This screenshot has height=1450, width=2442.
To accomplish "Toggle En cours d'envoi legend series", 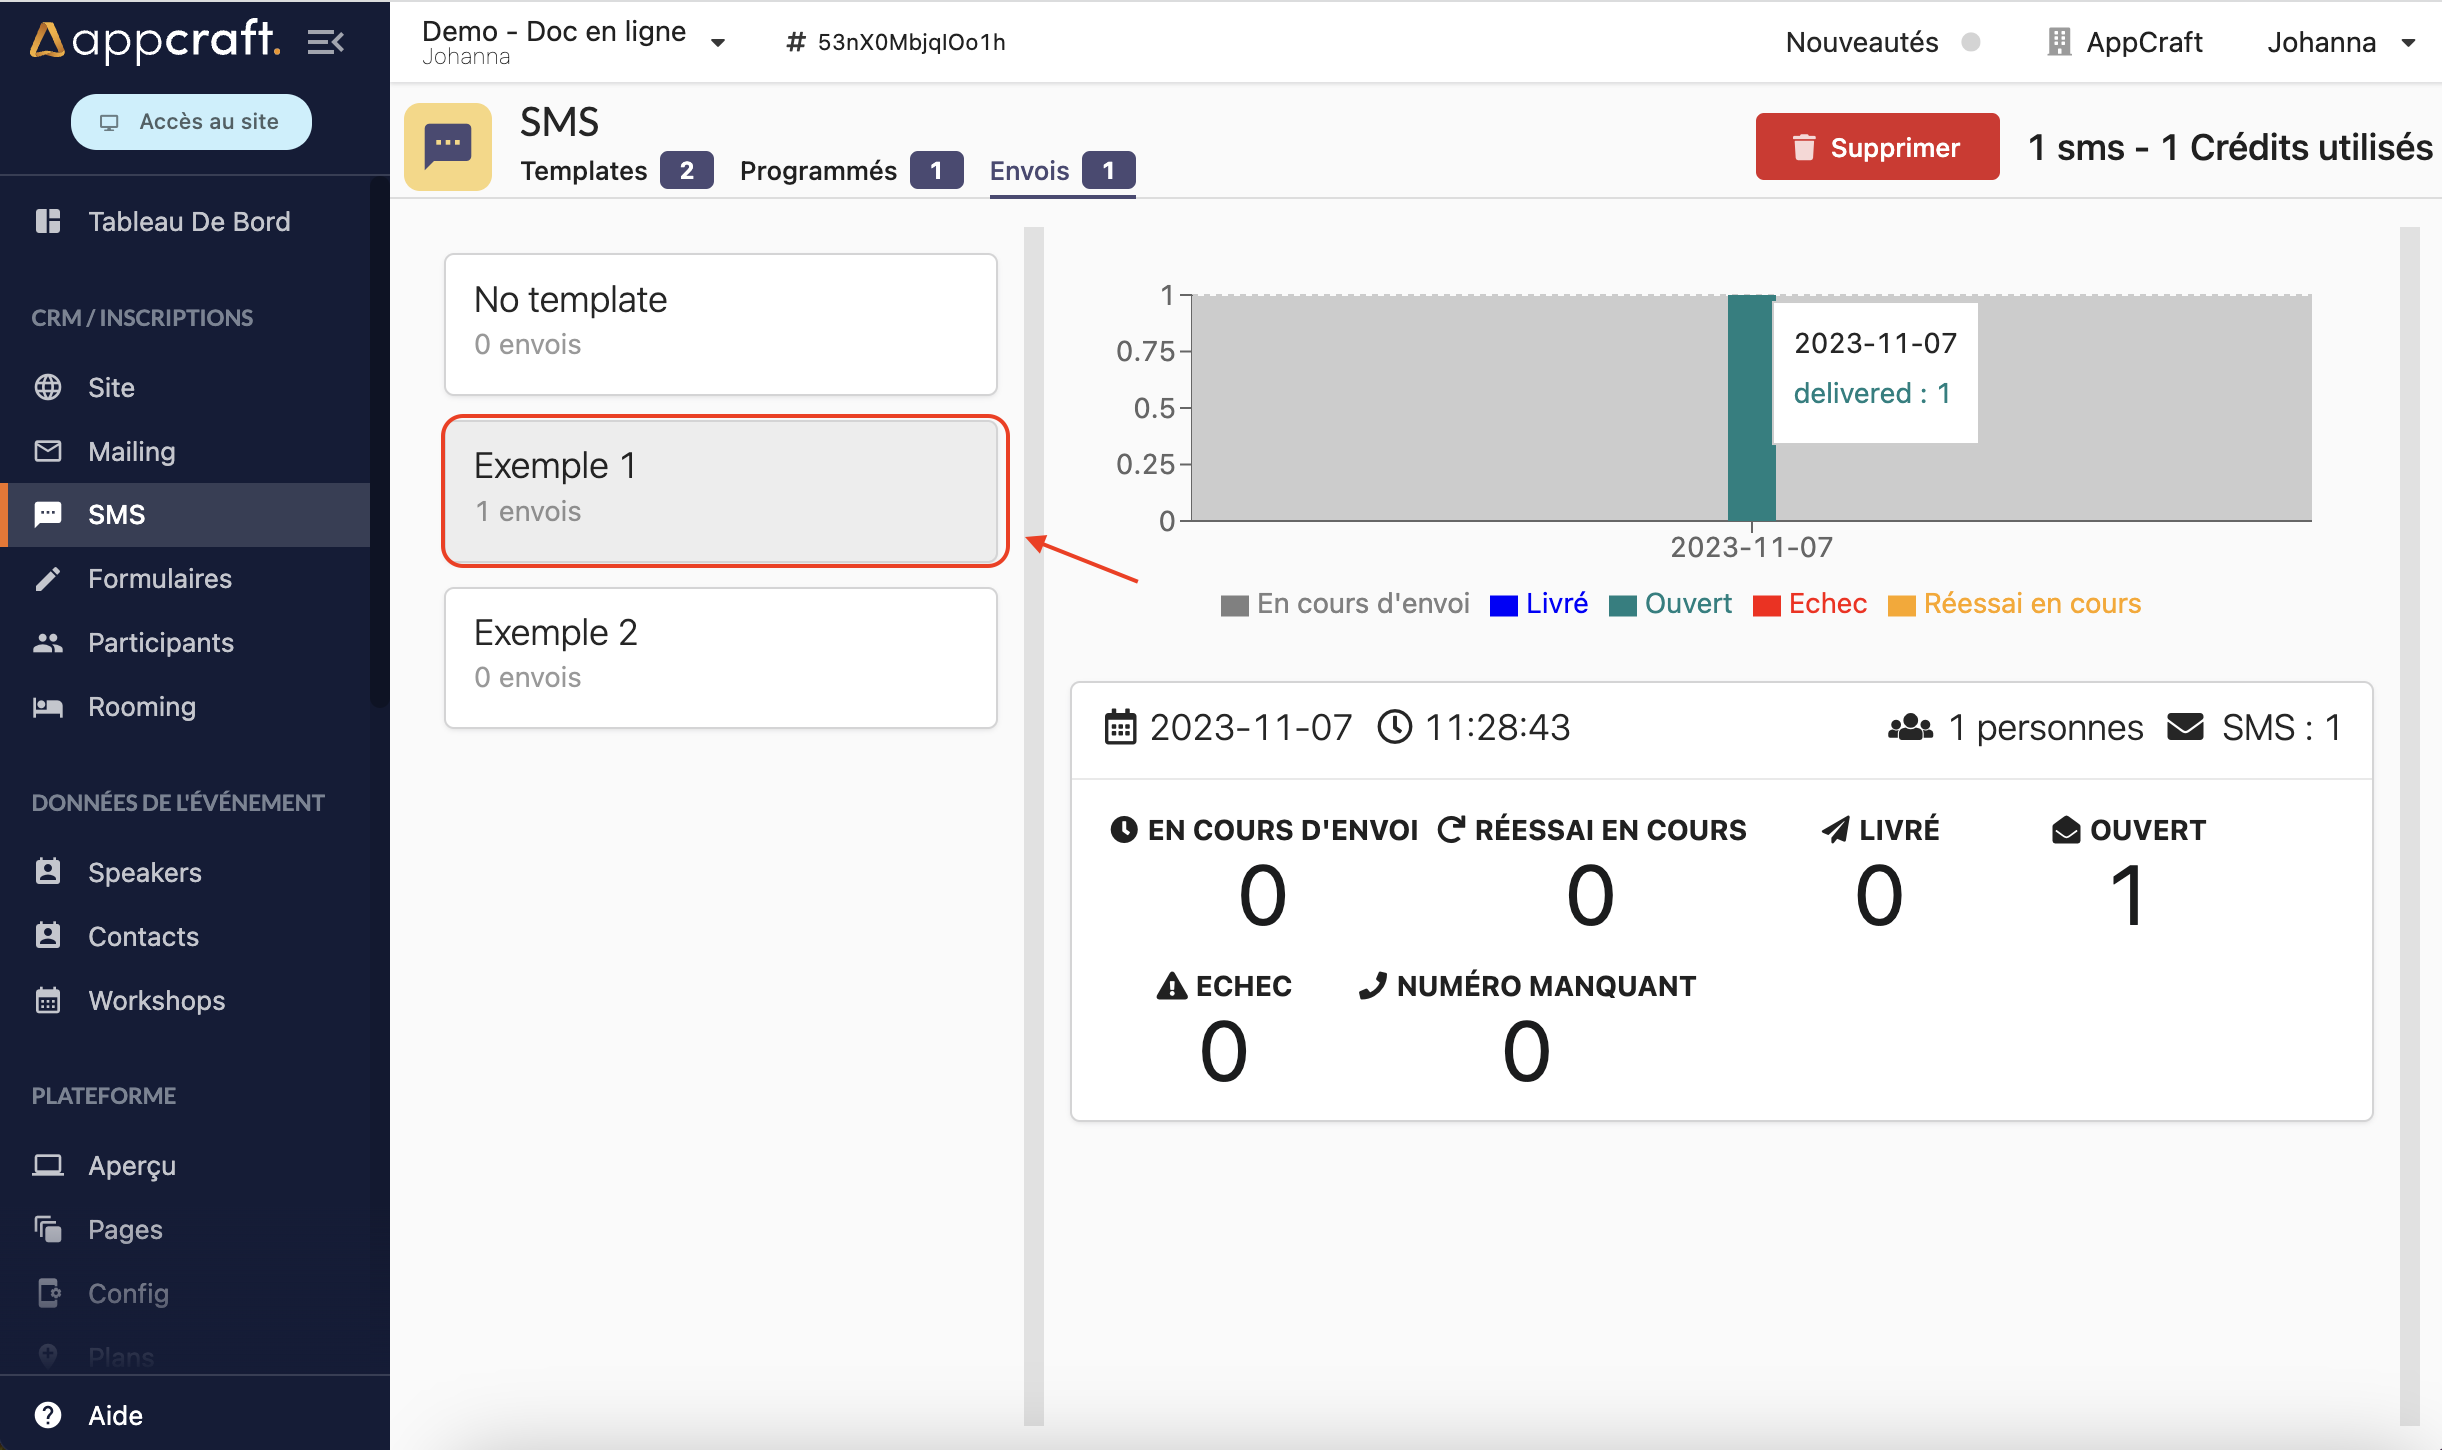I will pyautogui.click(x=1345, y=604).
